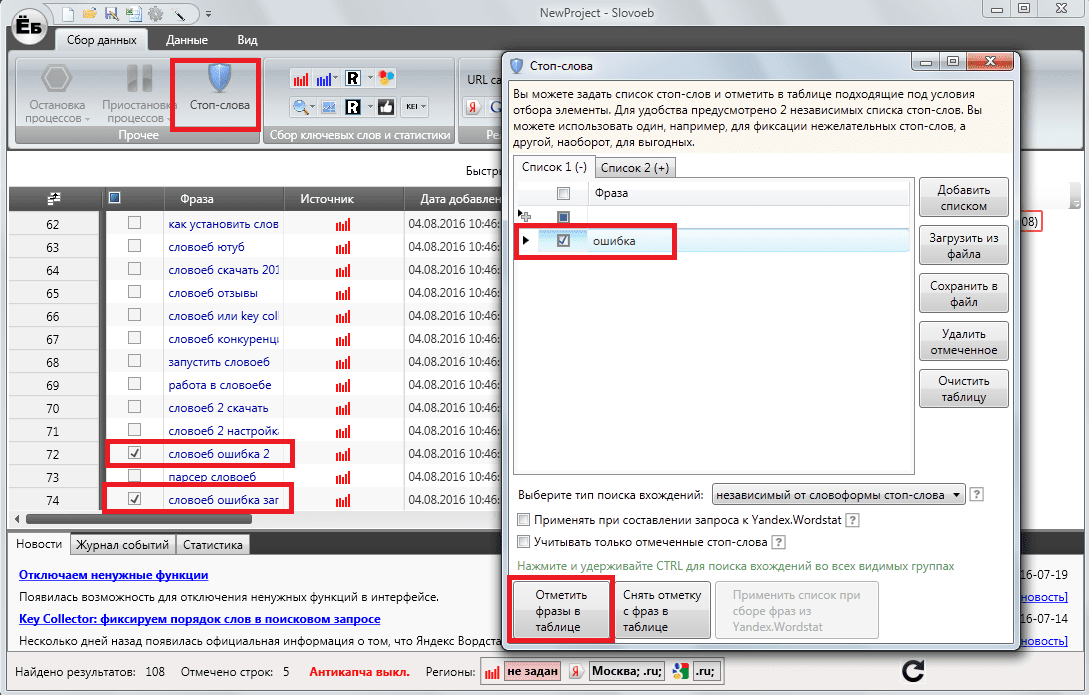Click the lower black R icon in ribbon
Screen dimensions: 1089x695
[353, 107]
